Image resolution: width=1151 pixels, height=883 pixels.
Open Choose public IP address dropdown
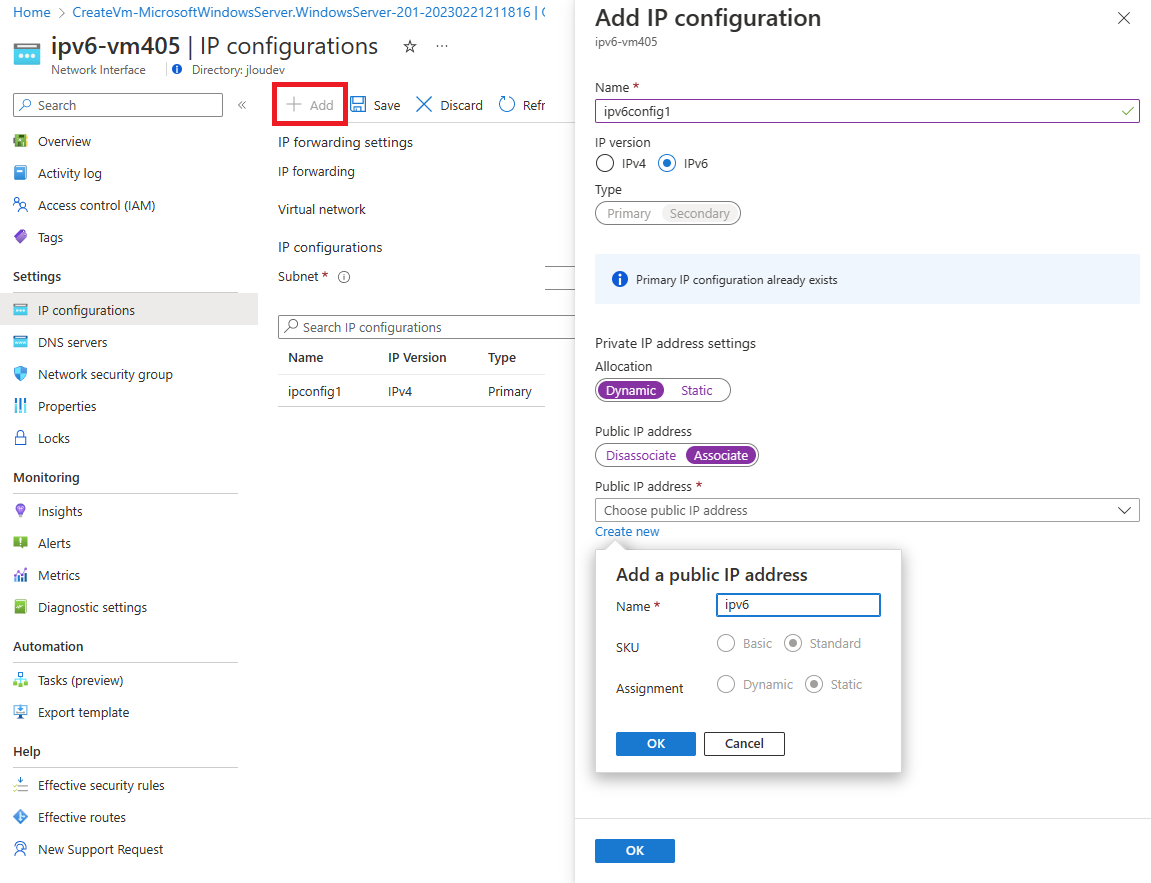pyautogui.click(x=867, y=510)
